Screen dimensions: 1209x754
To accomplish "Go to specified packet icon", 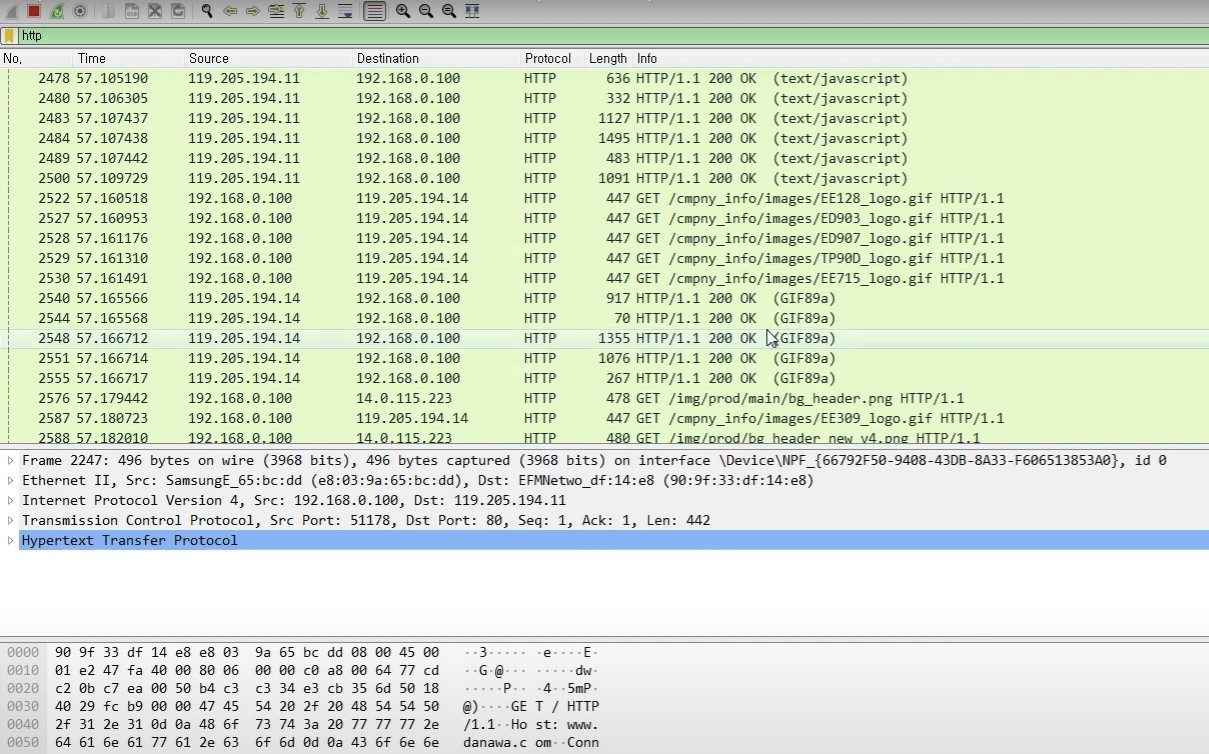I will tap(276, 11).
